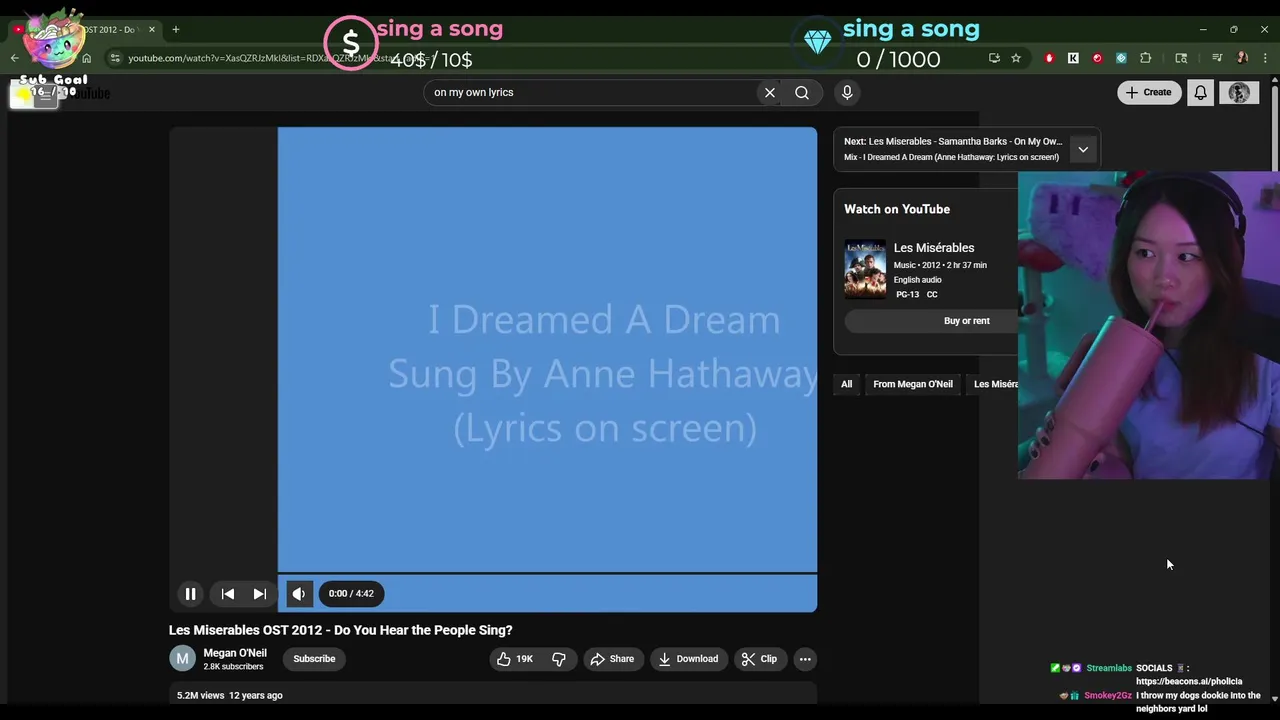Close the current YouTube browser tab
The image size is (1280, 720).
coord(152,29)
